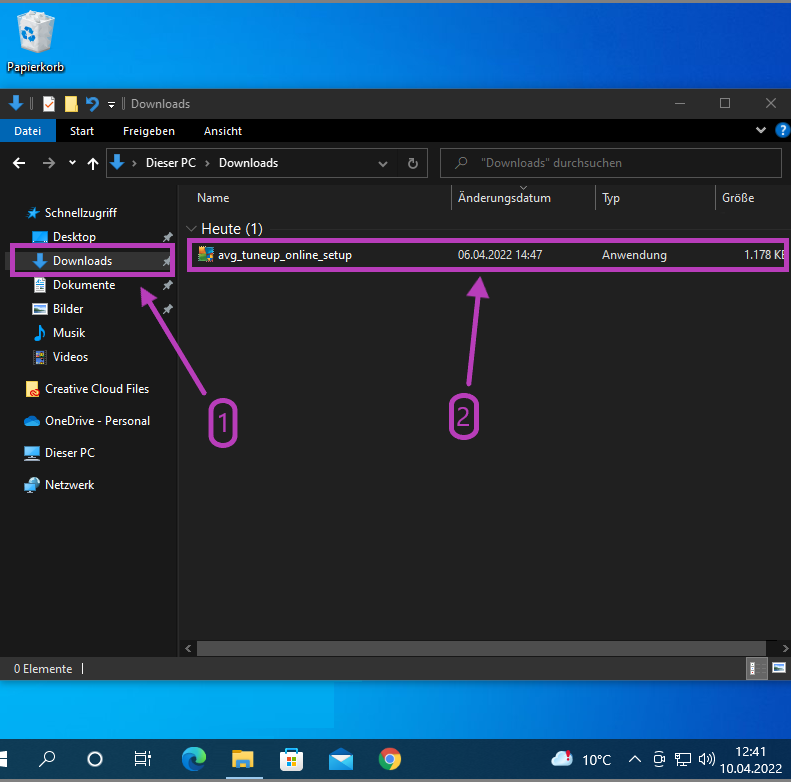Screen dimensions: 791x782
Task: Click the volume speaker tray icon
Action: point(707,759)
